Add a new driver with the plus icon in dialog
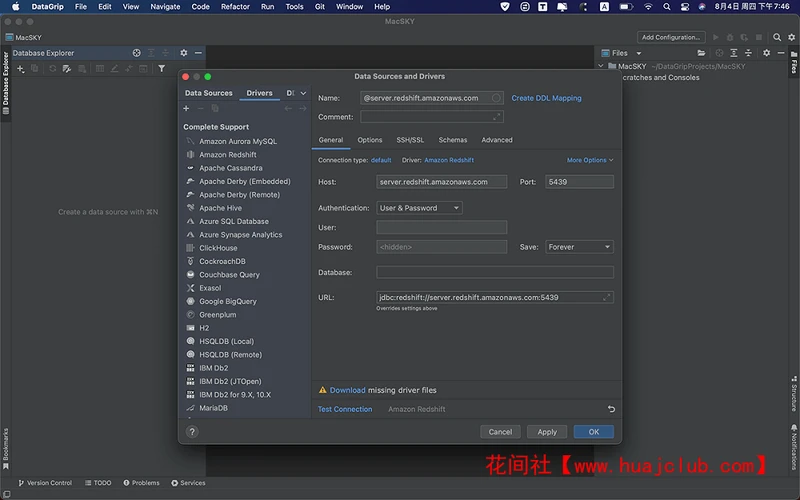Image resolution: width=800 pixels, height=500 pixels. (x=186, y=108)
